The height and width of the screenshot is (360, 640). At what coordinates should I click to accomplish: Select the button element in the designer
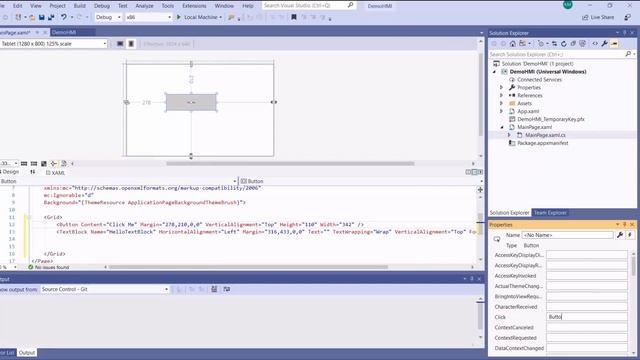click(191, 102)
